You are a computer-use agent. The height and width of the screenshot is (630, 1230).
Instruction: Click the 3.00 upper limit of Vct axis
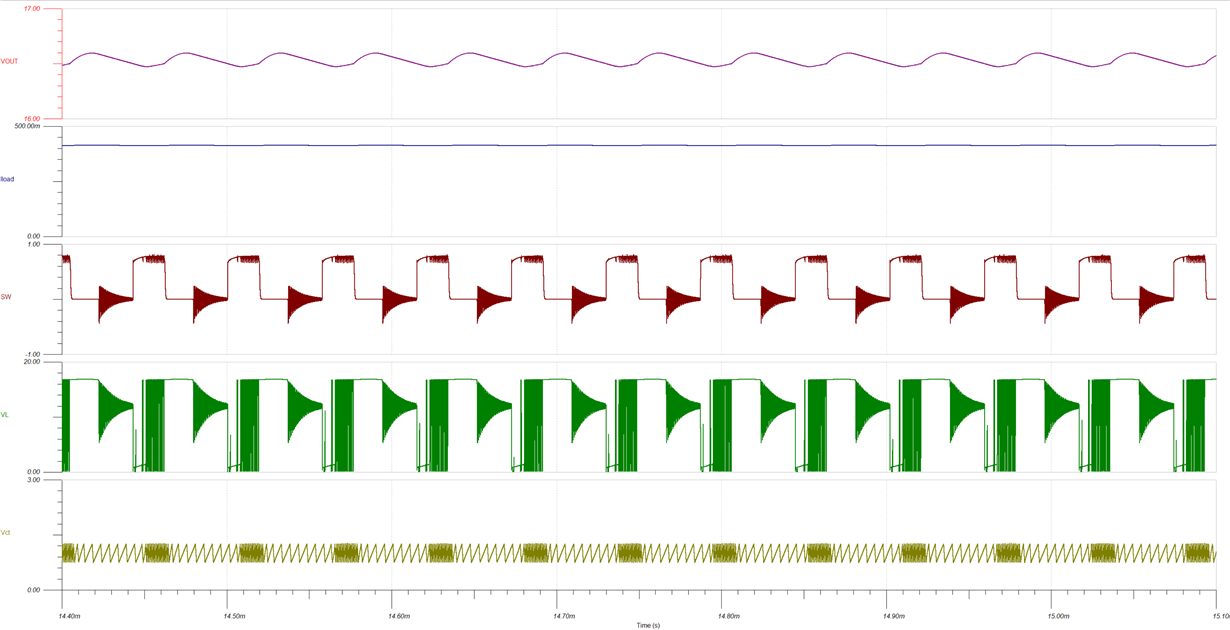coord(34,480)
